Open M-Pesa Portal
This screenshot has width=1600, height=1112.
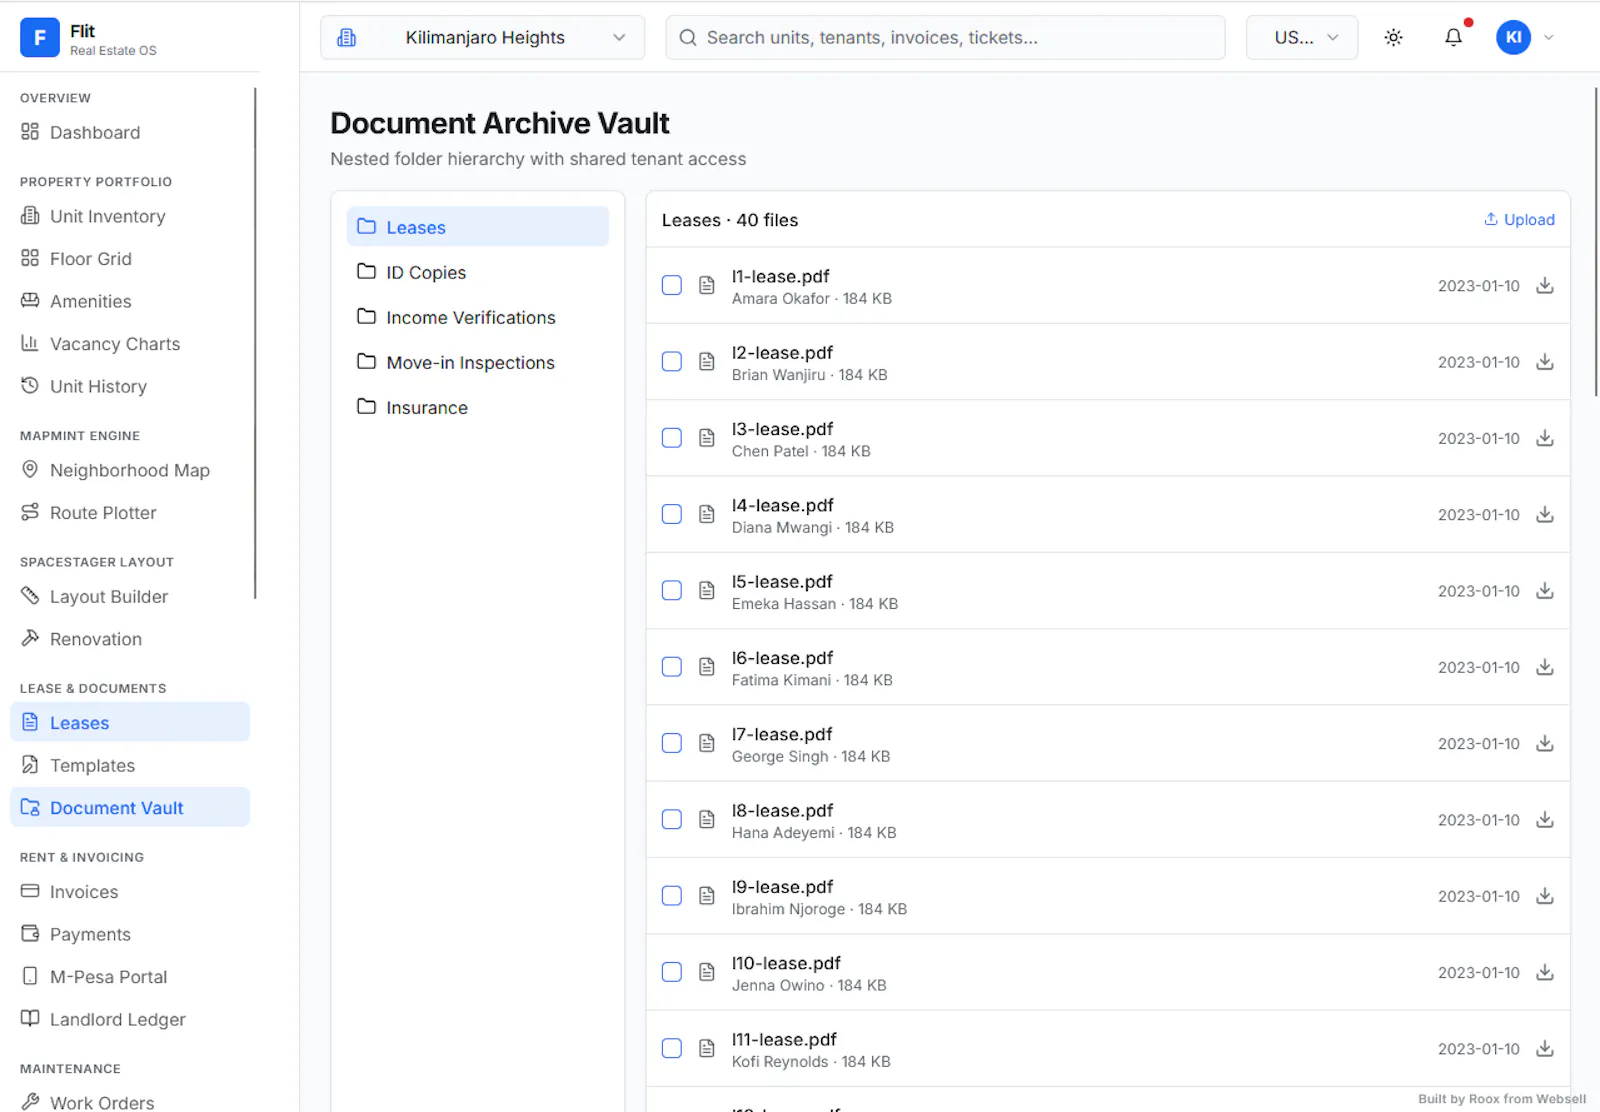tap(130, 976)
